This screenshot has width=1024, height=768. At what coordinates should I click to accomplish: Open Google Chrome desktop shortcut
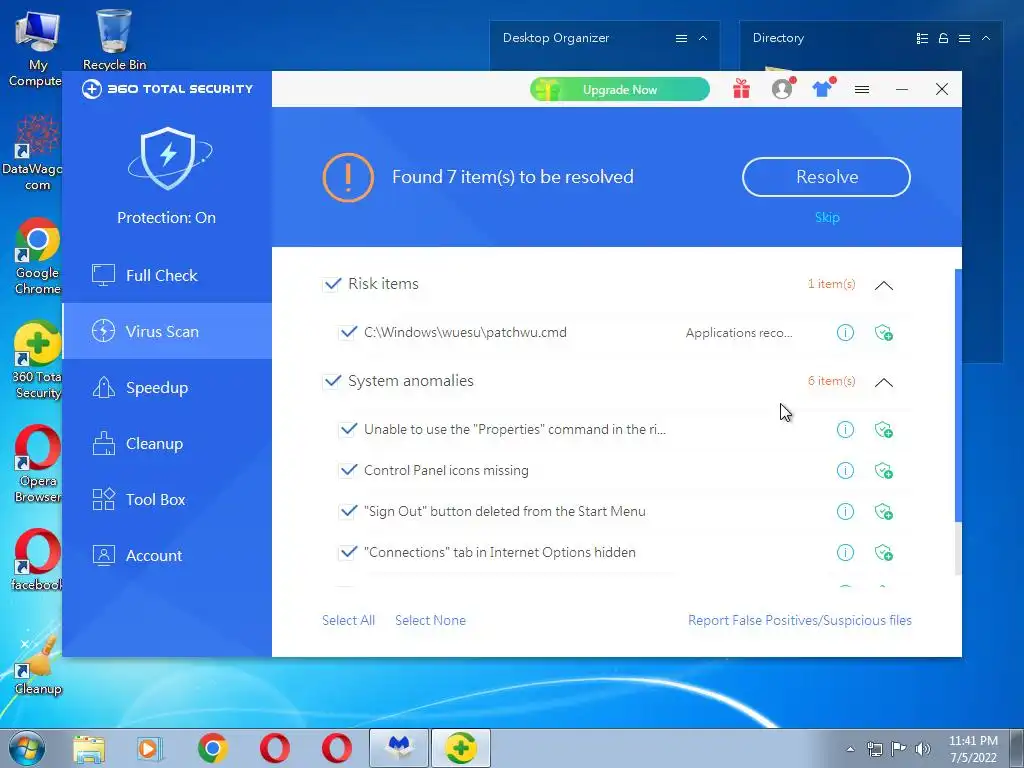pyautogui.click(x=37, y=256)
